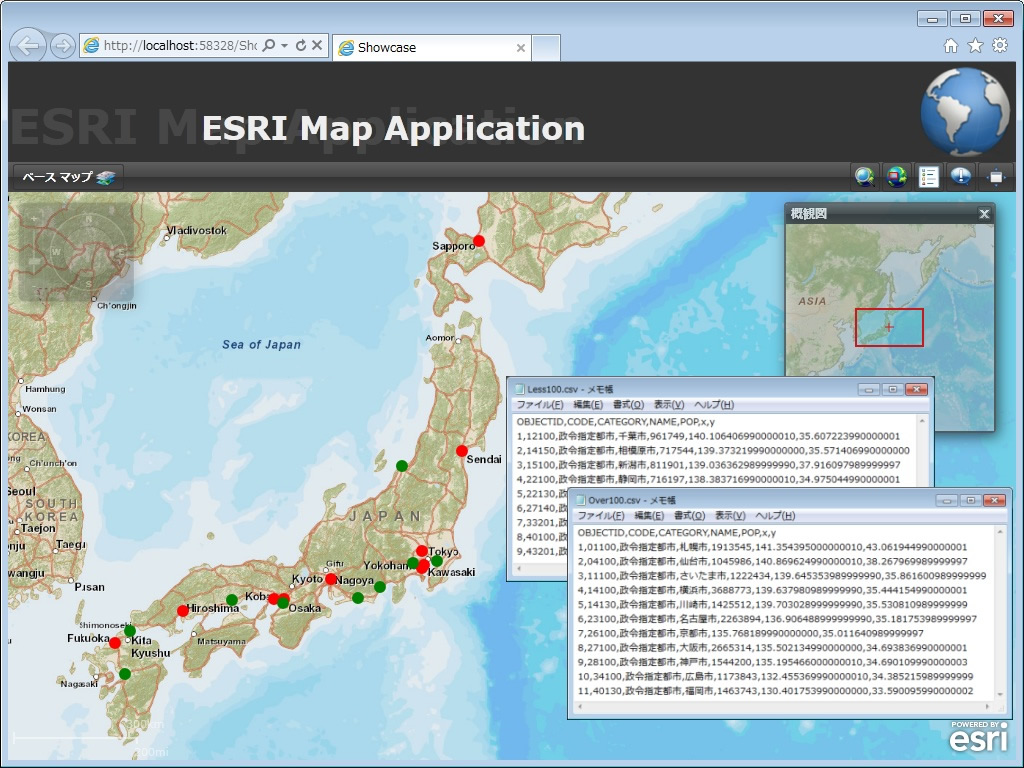This screenshot has width=1024, height=768.
Task: Click the Less100.csv vertical scrollbar up arrow
Action: (x=922, y=421)
